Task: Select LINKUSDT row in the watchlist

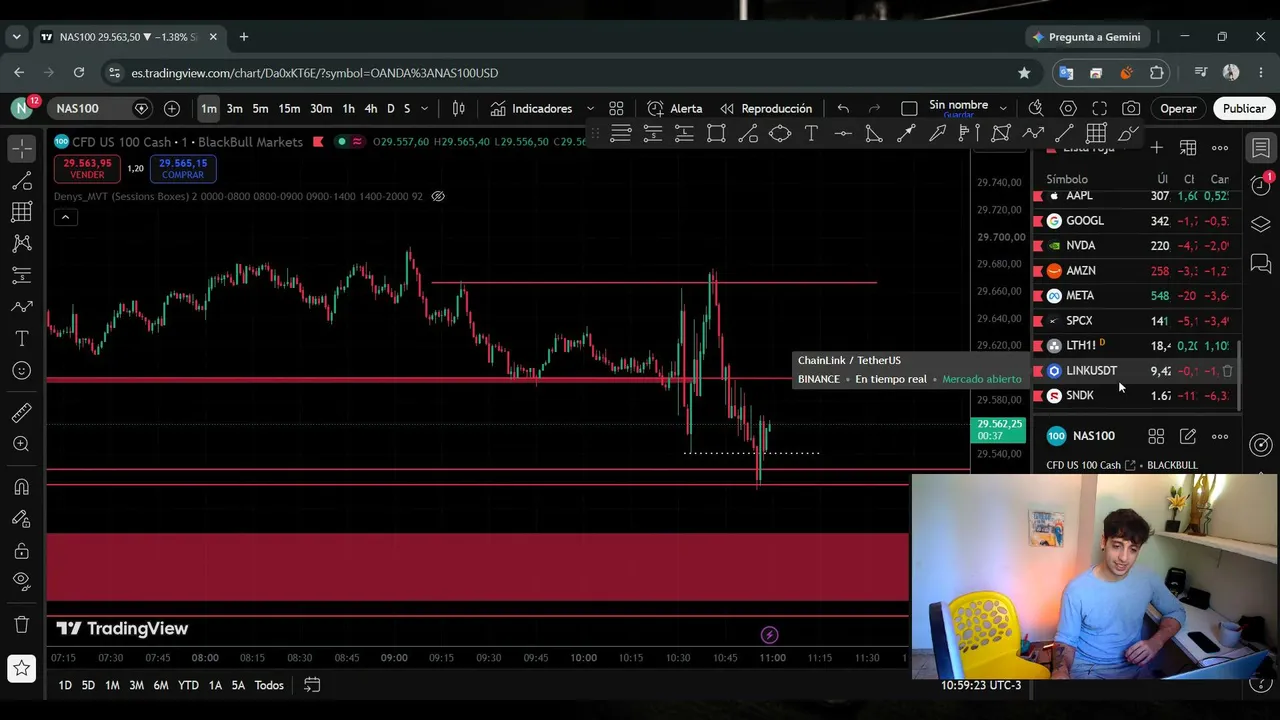Action: [1135, 370]
